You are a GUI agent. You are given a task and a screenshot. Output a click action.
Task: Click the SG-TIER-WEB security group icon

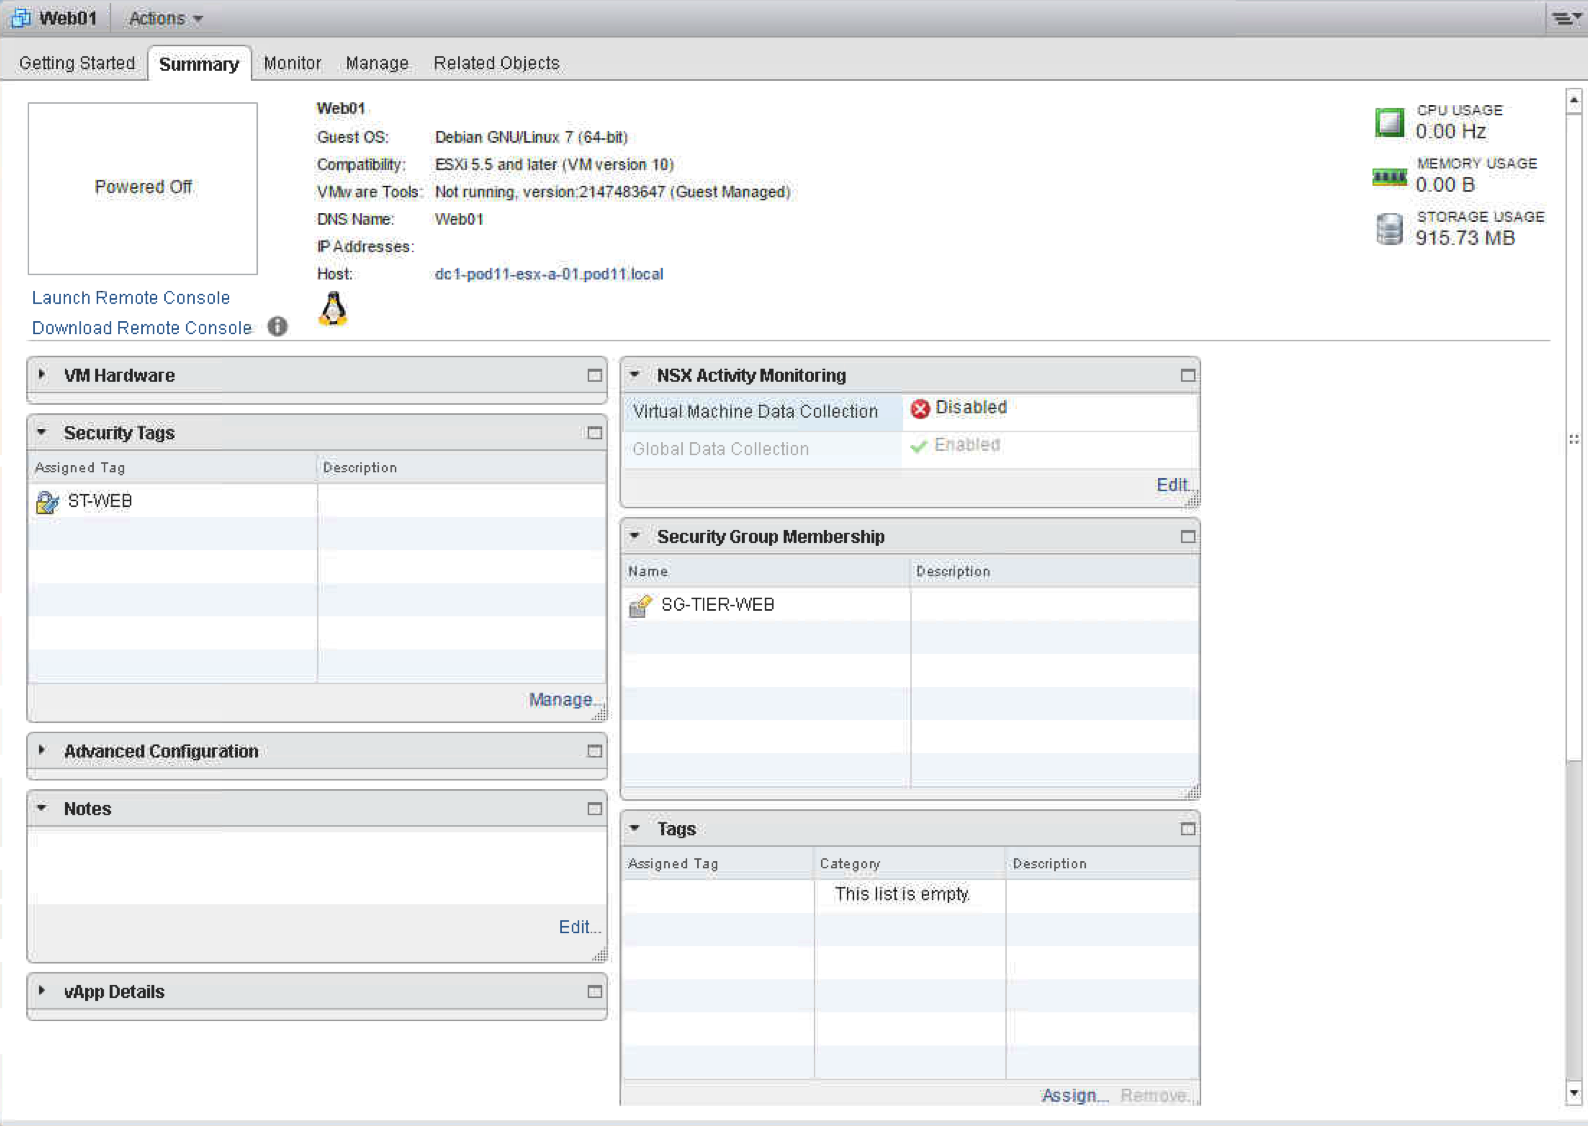point(640,605)
